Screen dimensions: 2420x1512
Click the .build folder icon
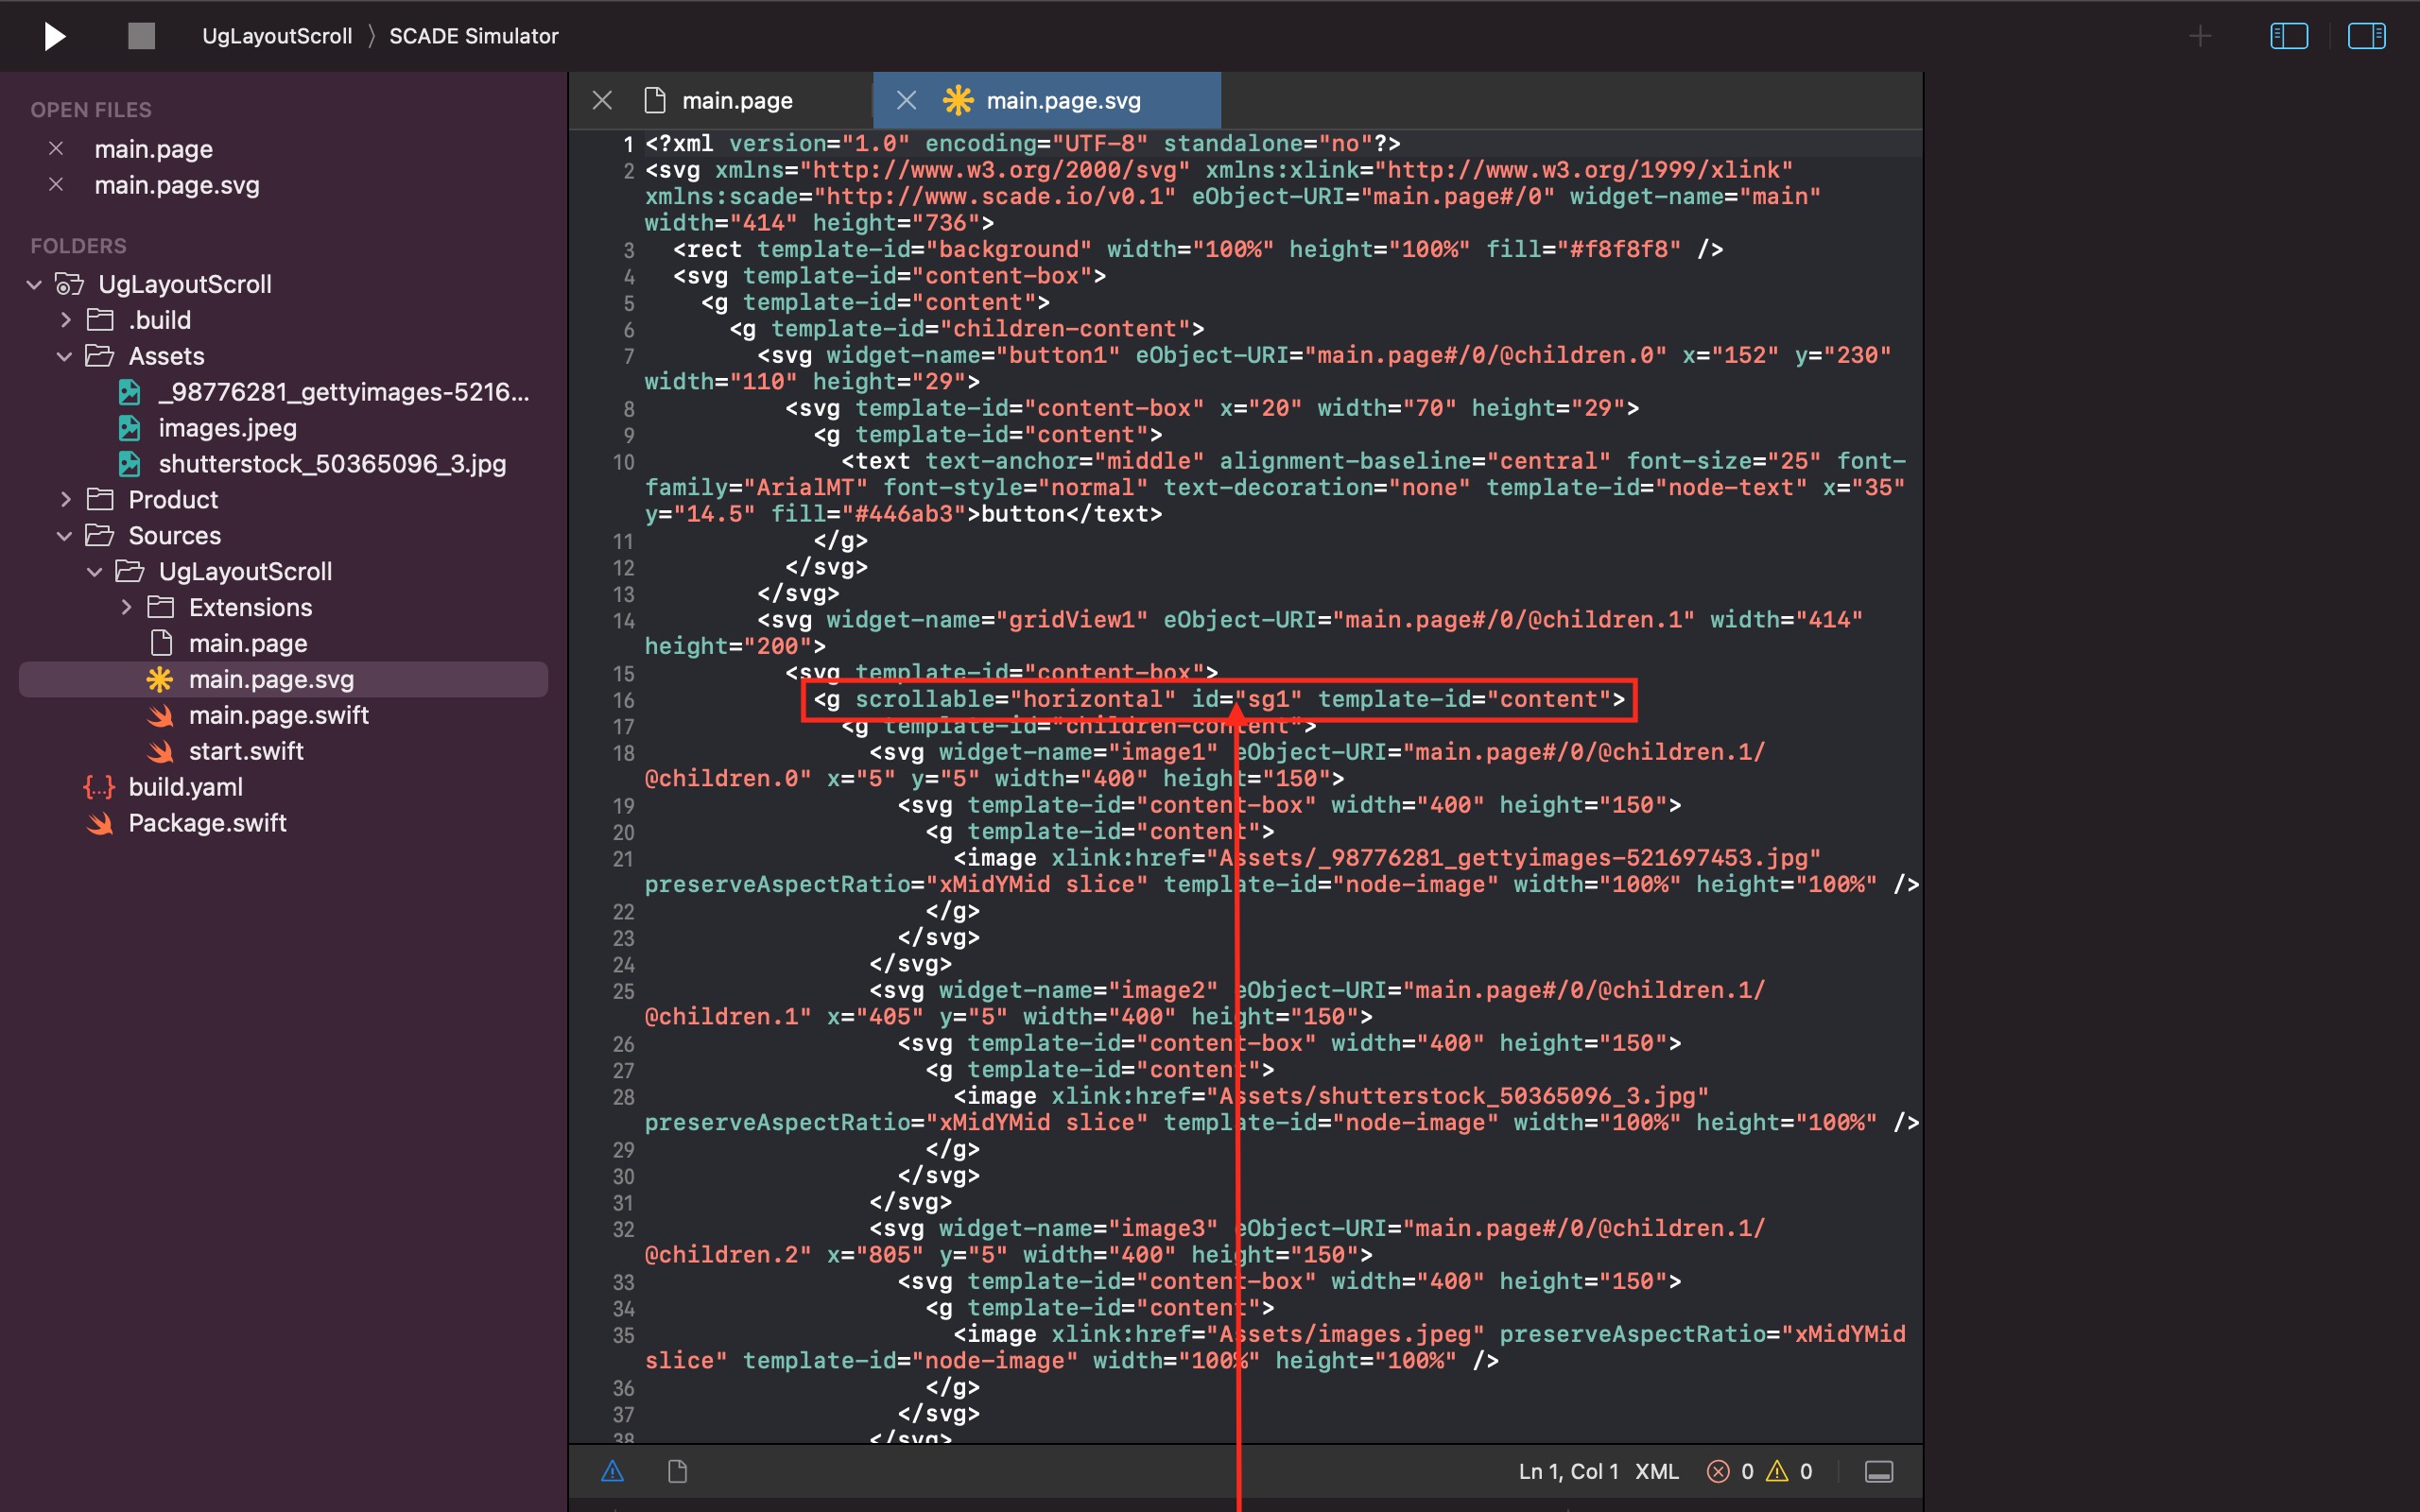tap(100, 320)
